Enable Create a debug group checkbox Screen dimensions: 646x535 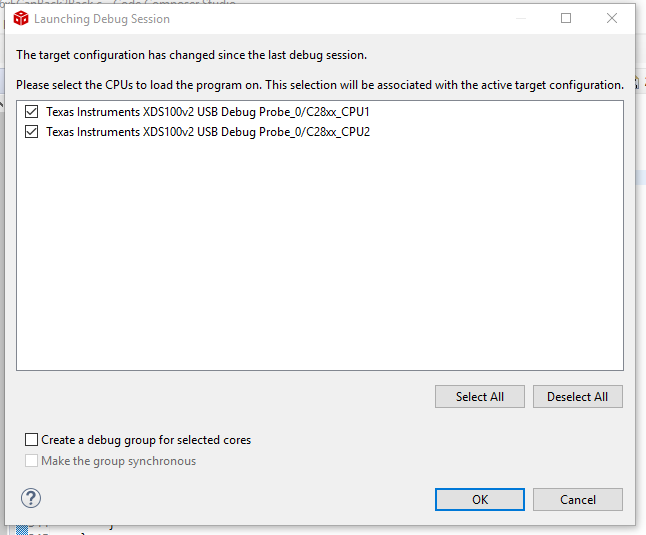pyautogui.click(x=32, y=440)
